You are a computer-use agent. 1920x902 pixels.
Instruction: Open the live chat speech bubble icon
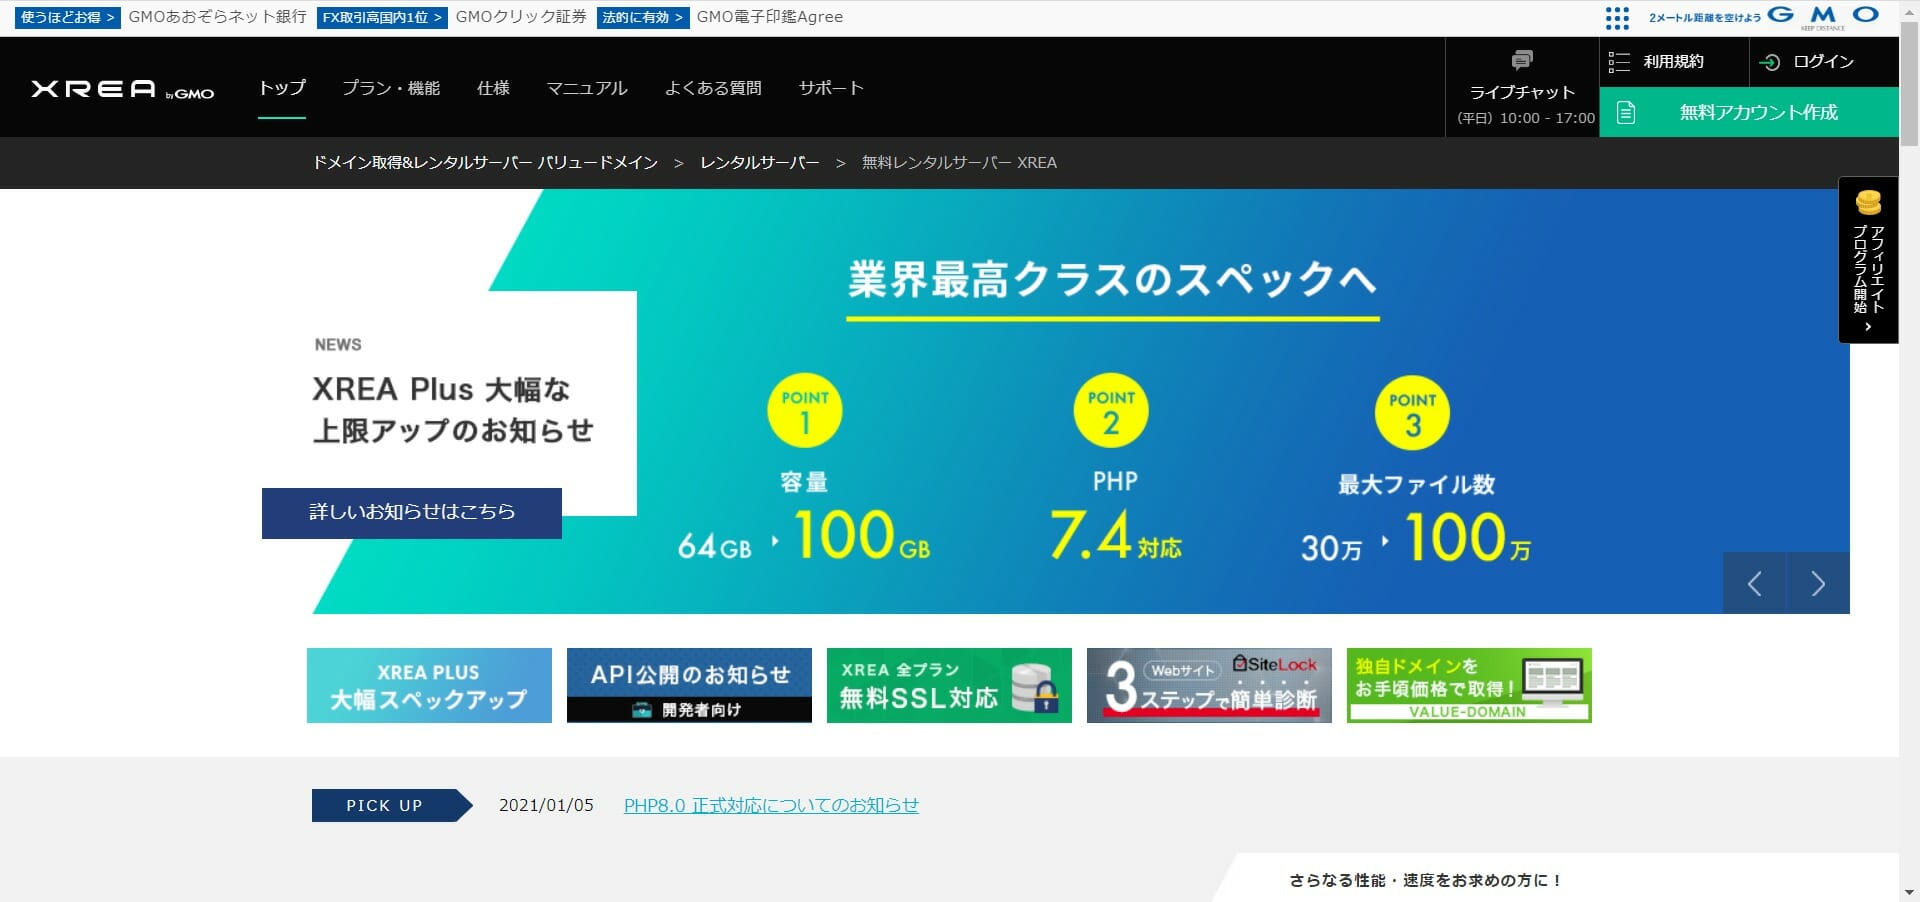click(1522, 60)
